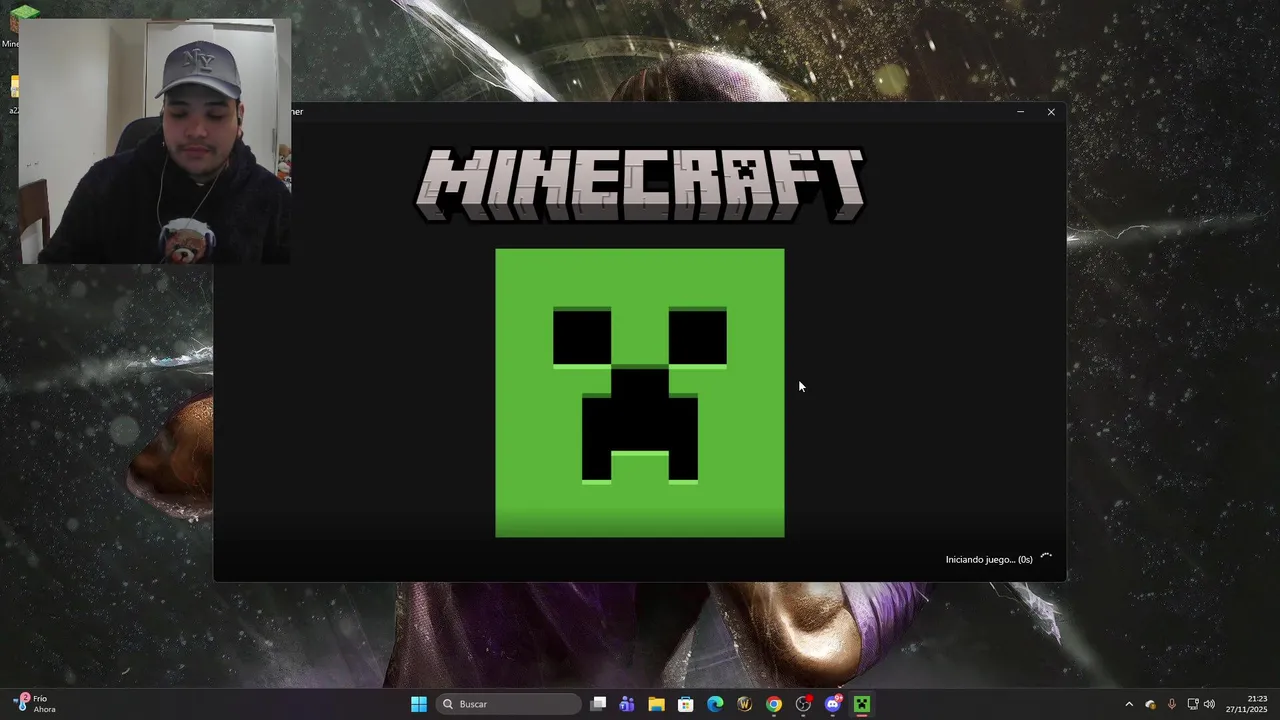Click the webcam overlay video

click(155, 141)
